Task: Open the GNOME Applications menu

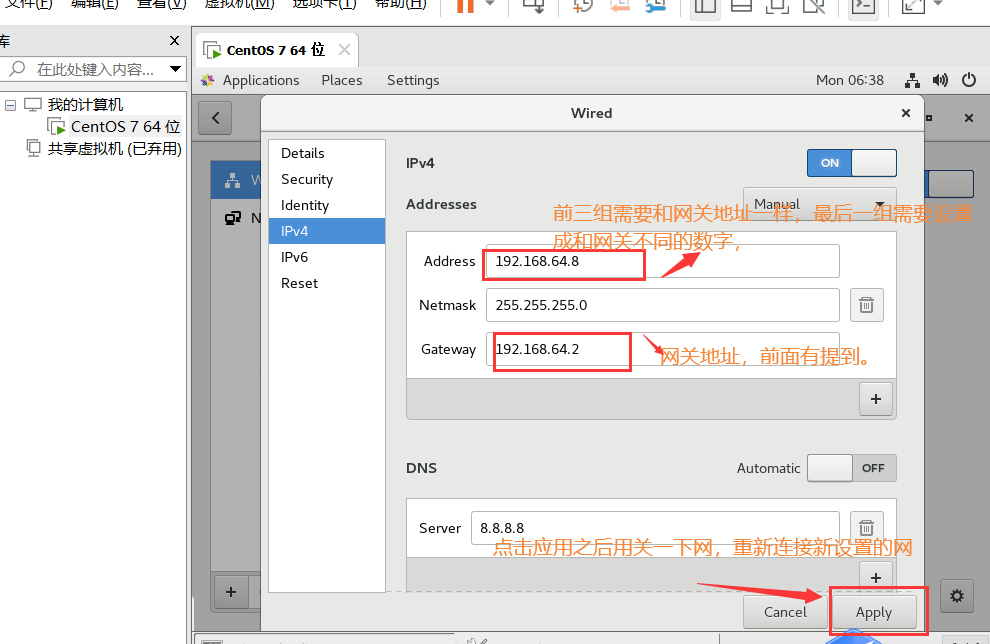Action: [x=261, y=80]
